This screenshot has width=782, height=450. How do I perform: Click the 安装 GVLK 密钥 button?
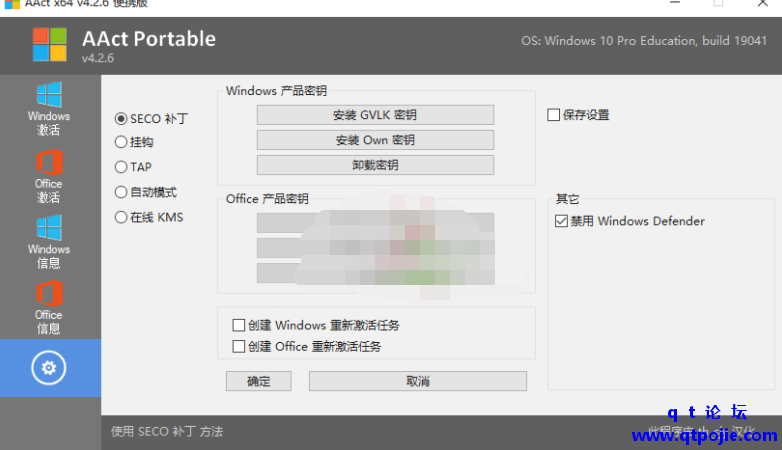pyautogui.click(x=375, y=115)
